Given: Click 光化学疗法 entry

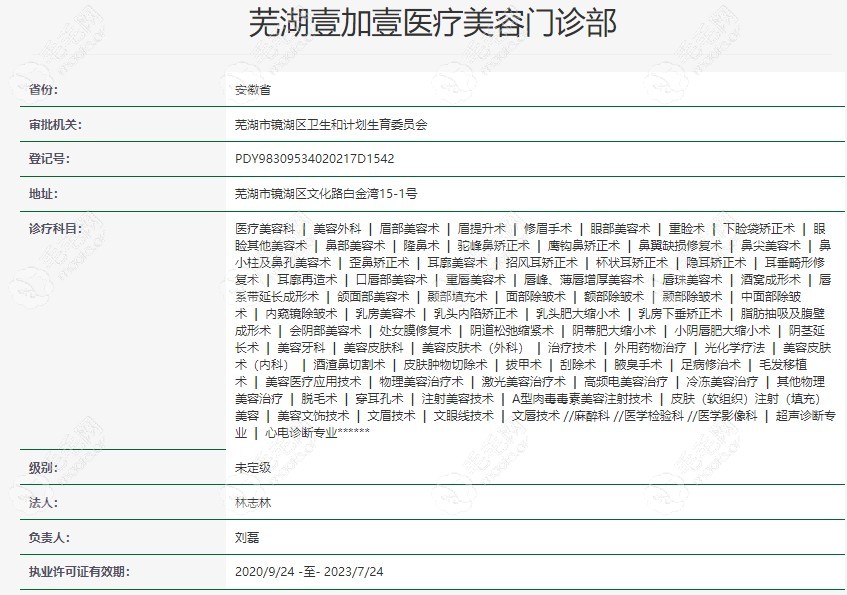Looking at the screenshot, I should (735, 348).
